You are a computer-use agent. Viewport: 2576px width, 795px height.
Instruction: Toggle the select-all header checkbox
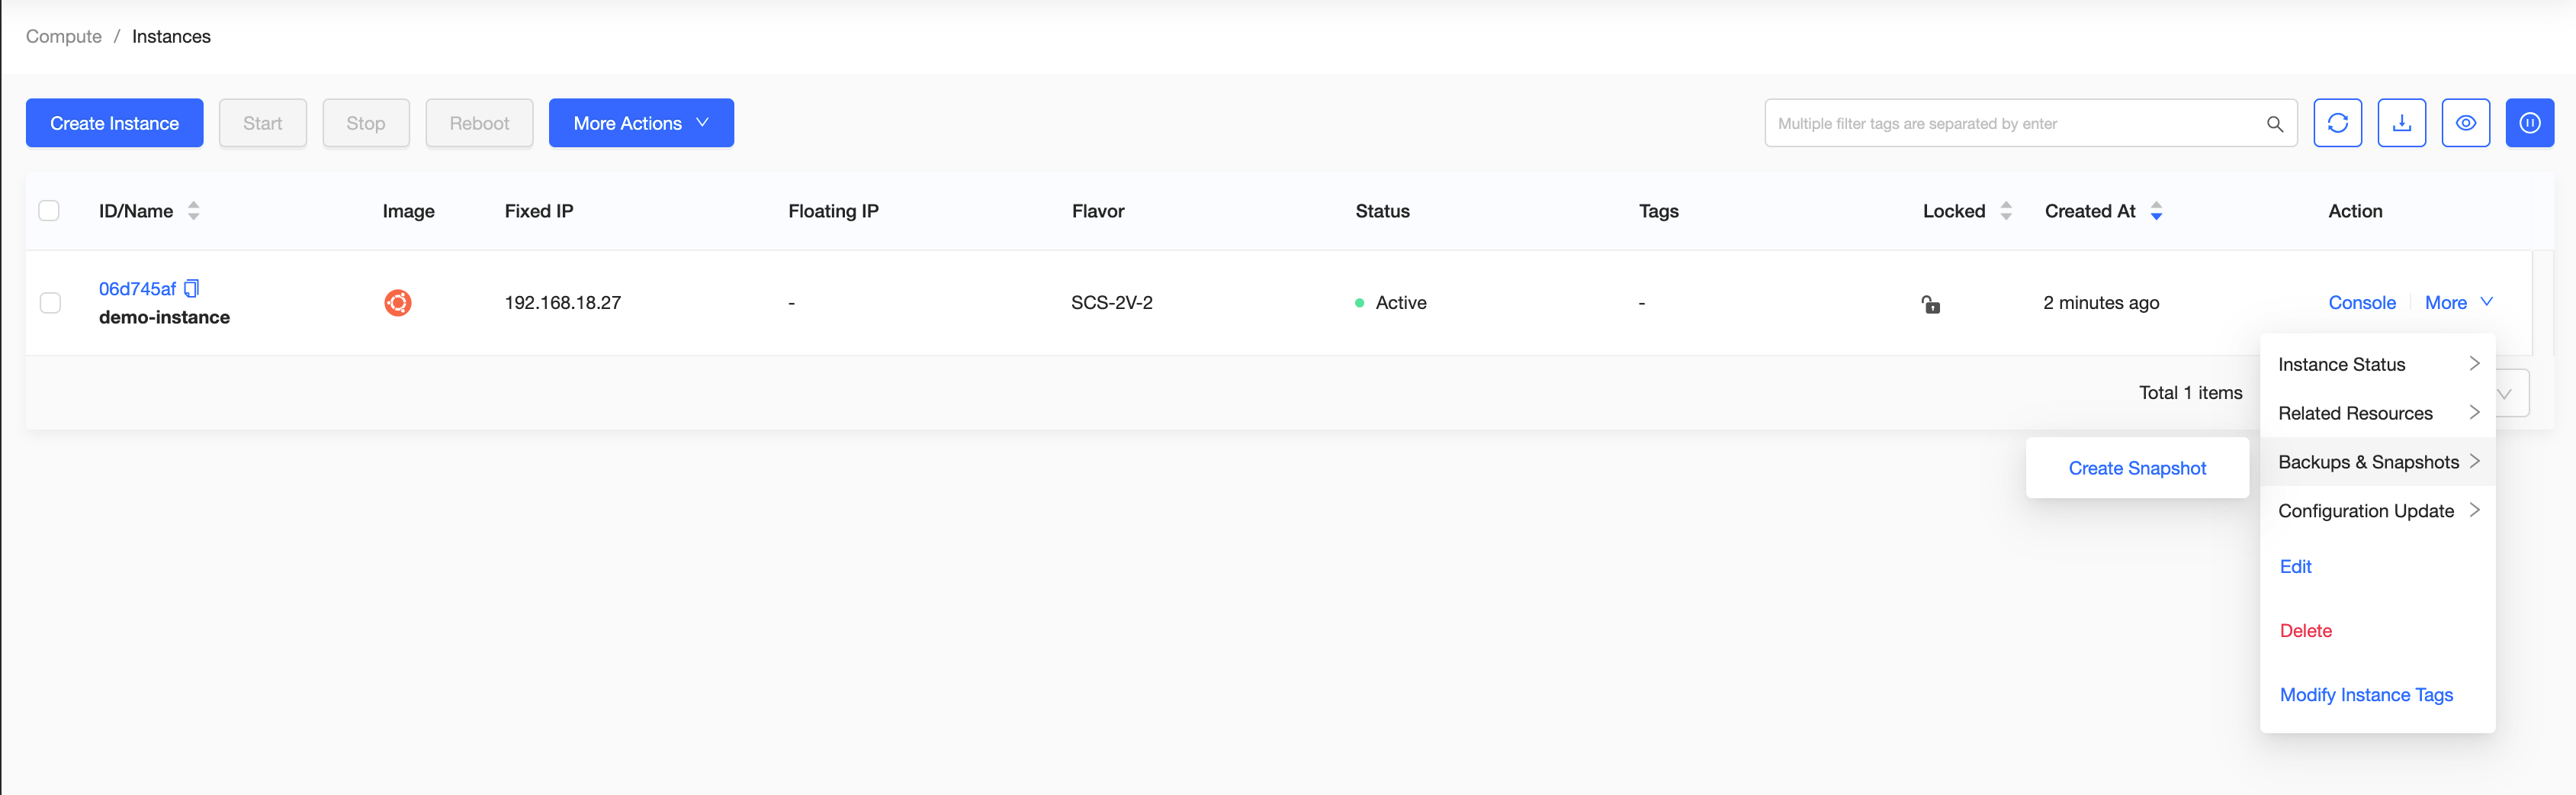(x=49, y=211)
